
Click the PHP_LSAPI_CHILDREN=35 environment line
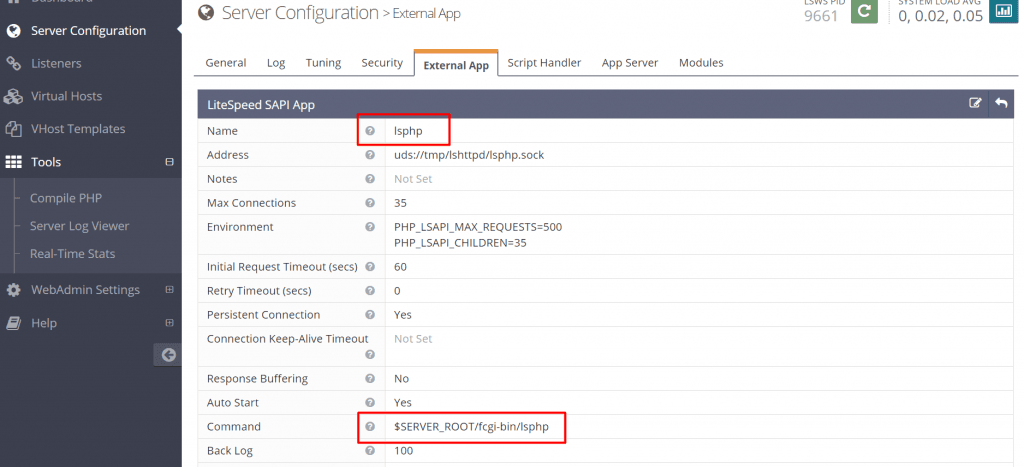460,243
